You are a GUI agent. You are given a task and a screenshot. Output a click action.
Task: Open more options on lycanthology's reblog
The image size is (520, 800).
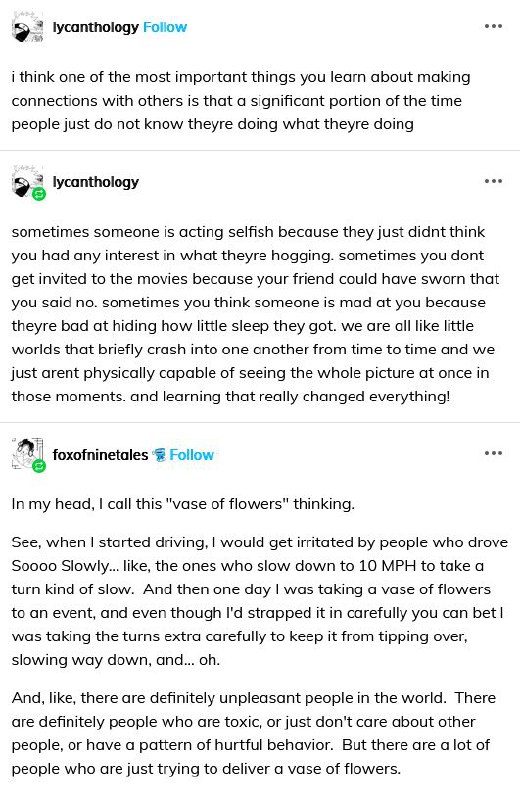pyautogui.click(x=493, y=181)
